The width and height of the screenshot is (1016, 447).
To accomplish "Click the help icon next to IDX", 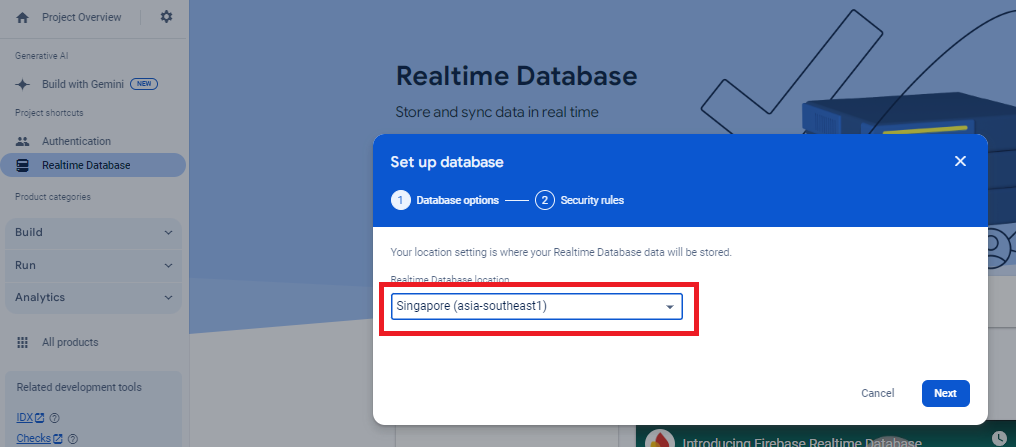I will point(54,418).
